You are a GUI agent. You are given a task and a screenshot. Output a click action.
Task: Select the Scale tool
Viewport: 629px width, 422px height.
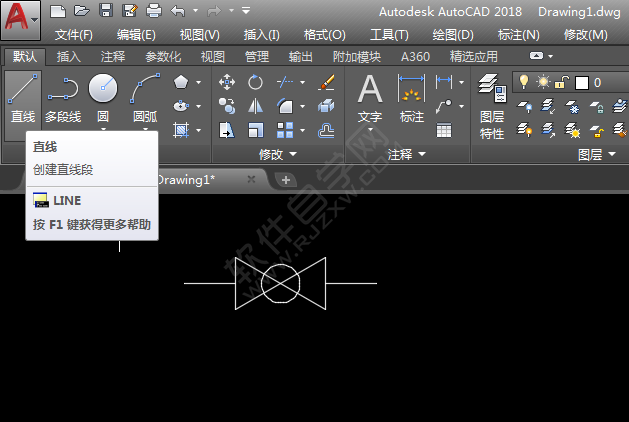pos(255,130)
